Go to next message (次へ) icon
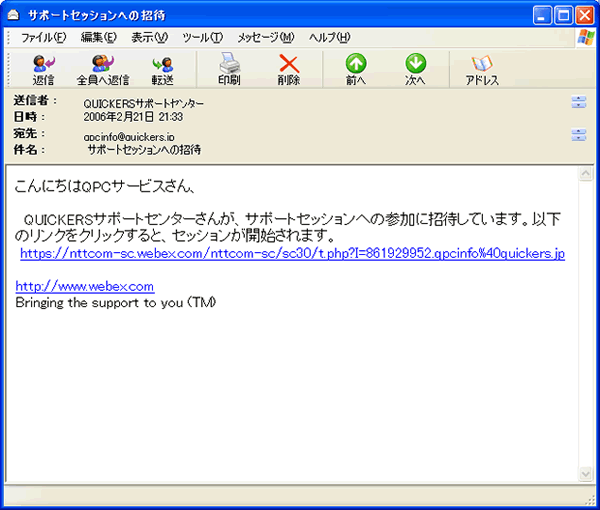 pos(416,69)
